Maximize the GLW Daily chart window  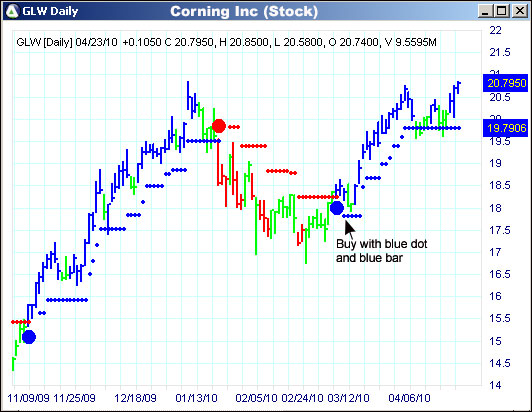pyautogui.click(x=502, y=11)
